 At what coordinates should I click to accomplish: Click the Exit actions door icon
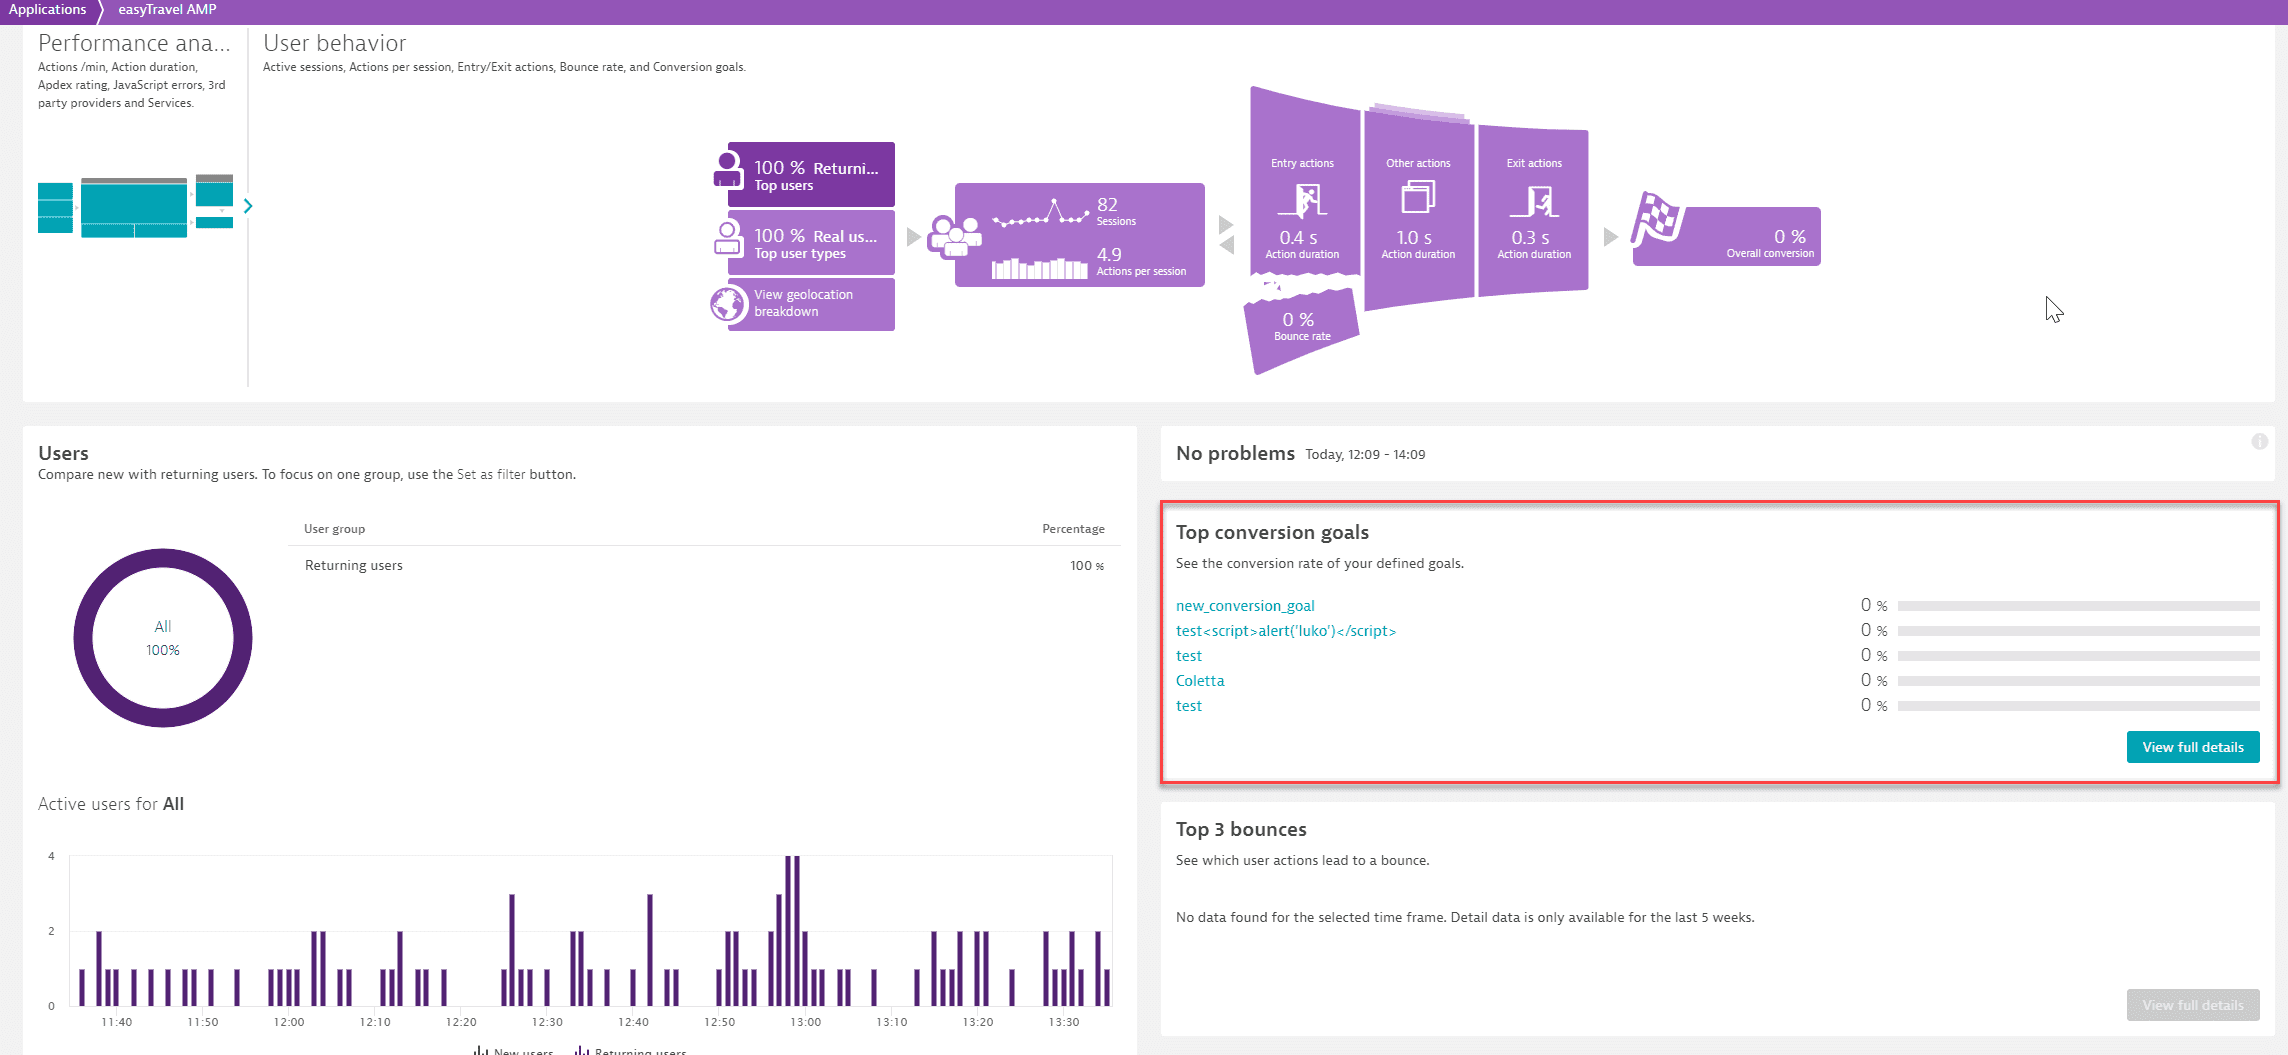(x=1534, y=201)
